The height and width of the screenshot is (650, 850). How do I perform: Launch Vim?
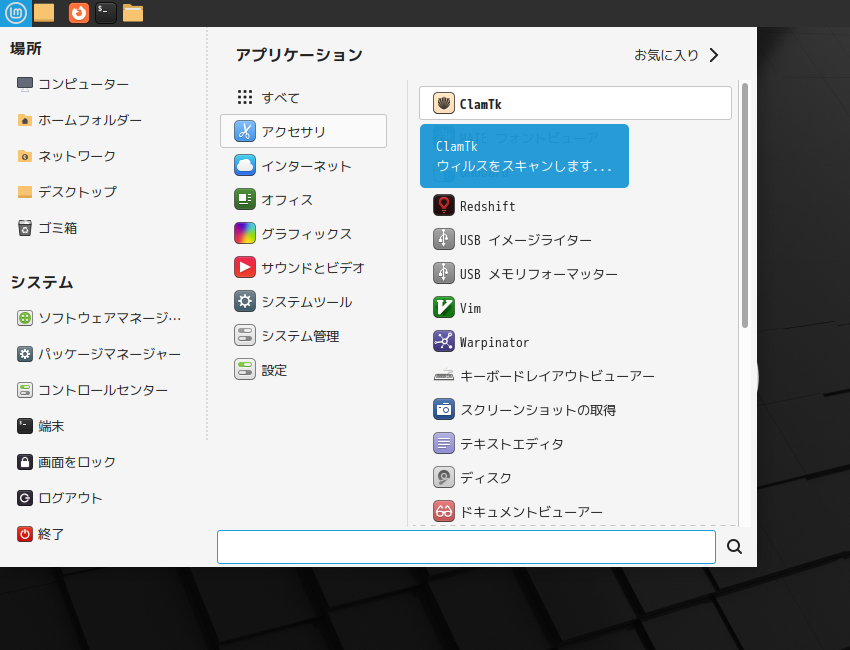pyautogui.click(x=575, y=308)
